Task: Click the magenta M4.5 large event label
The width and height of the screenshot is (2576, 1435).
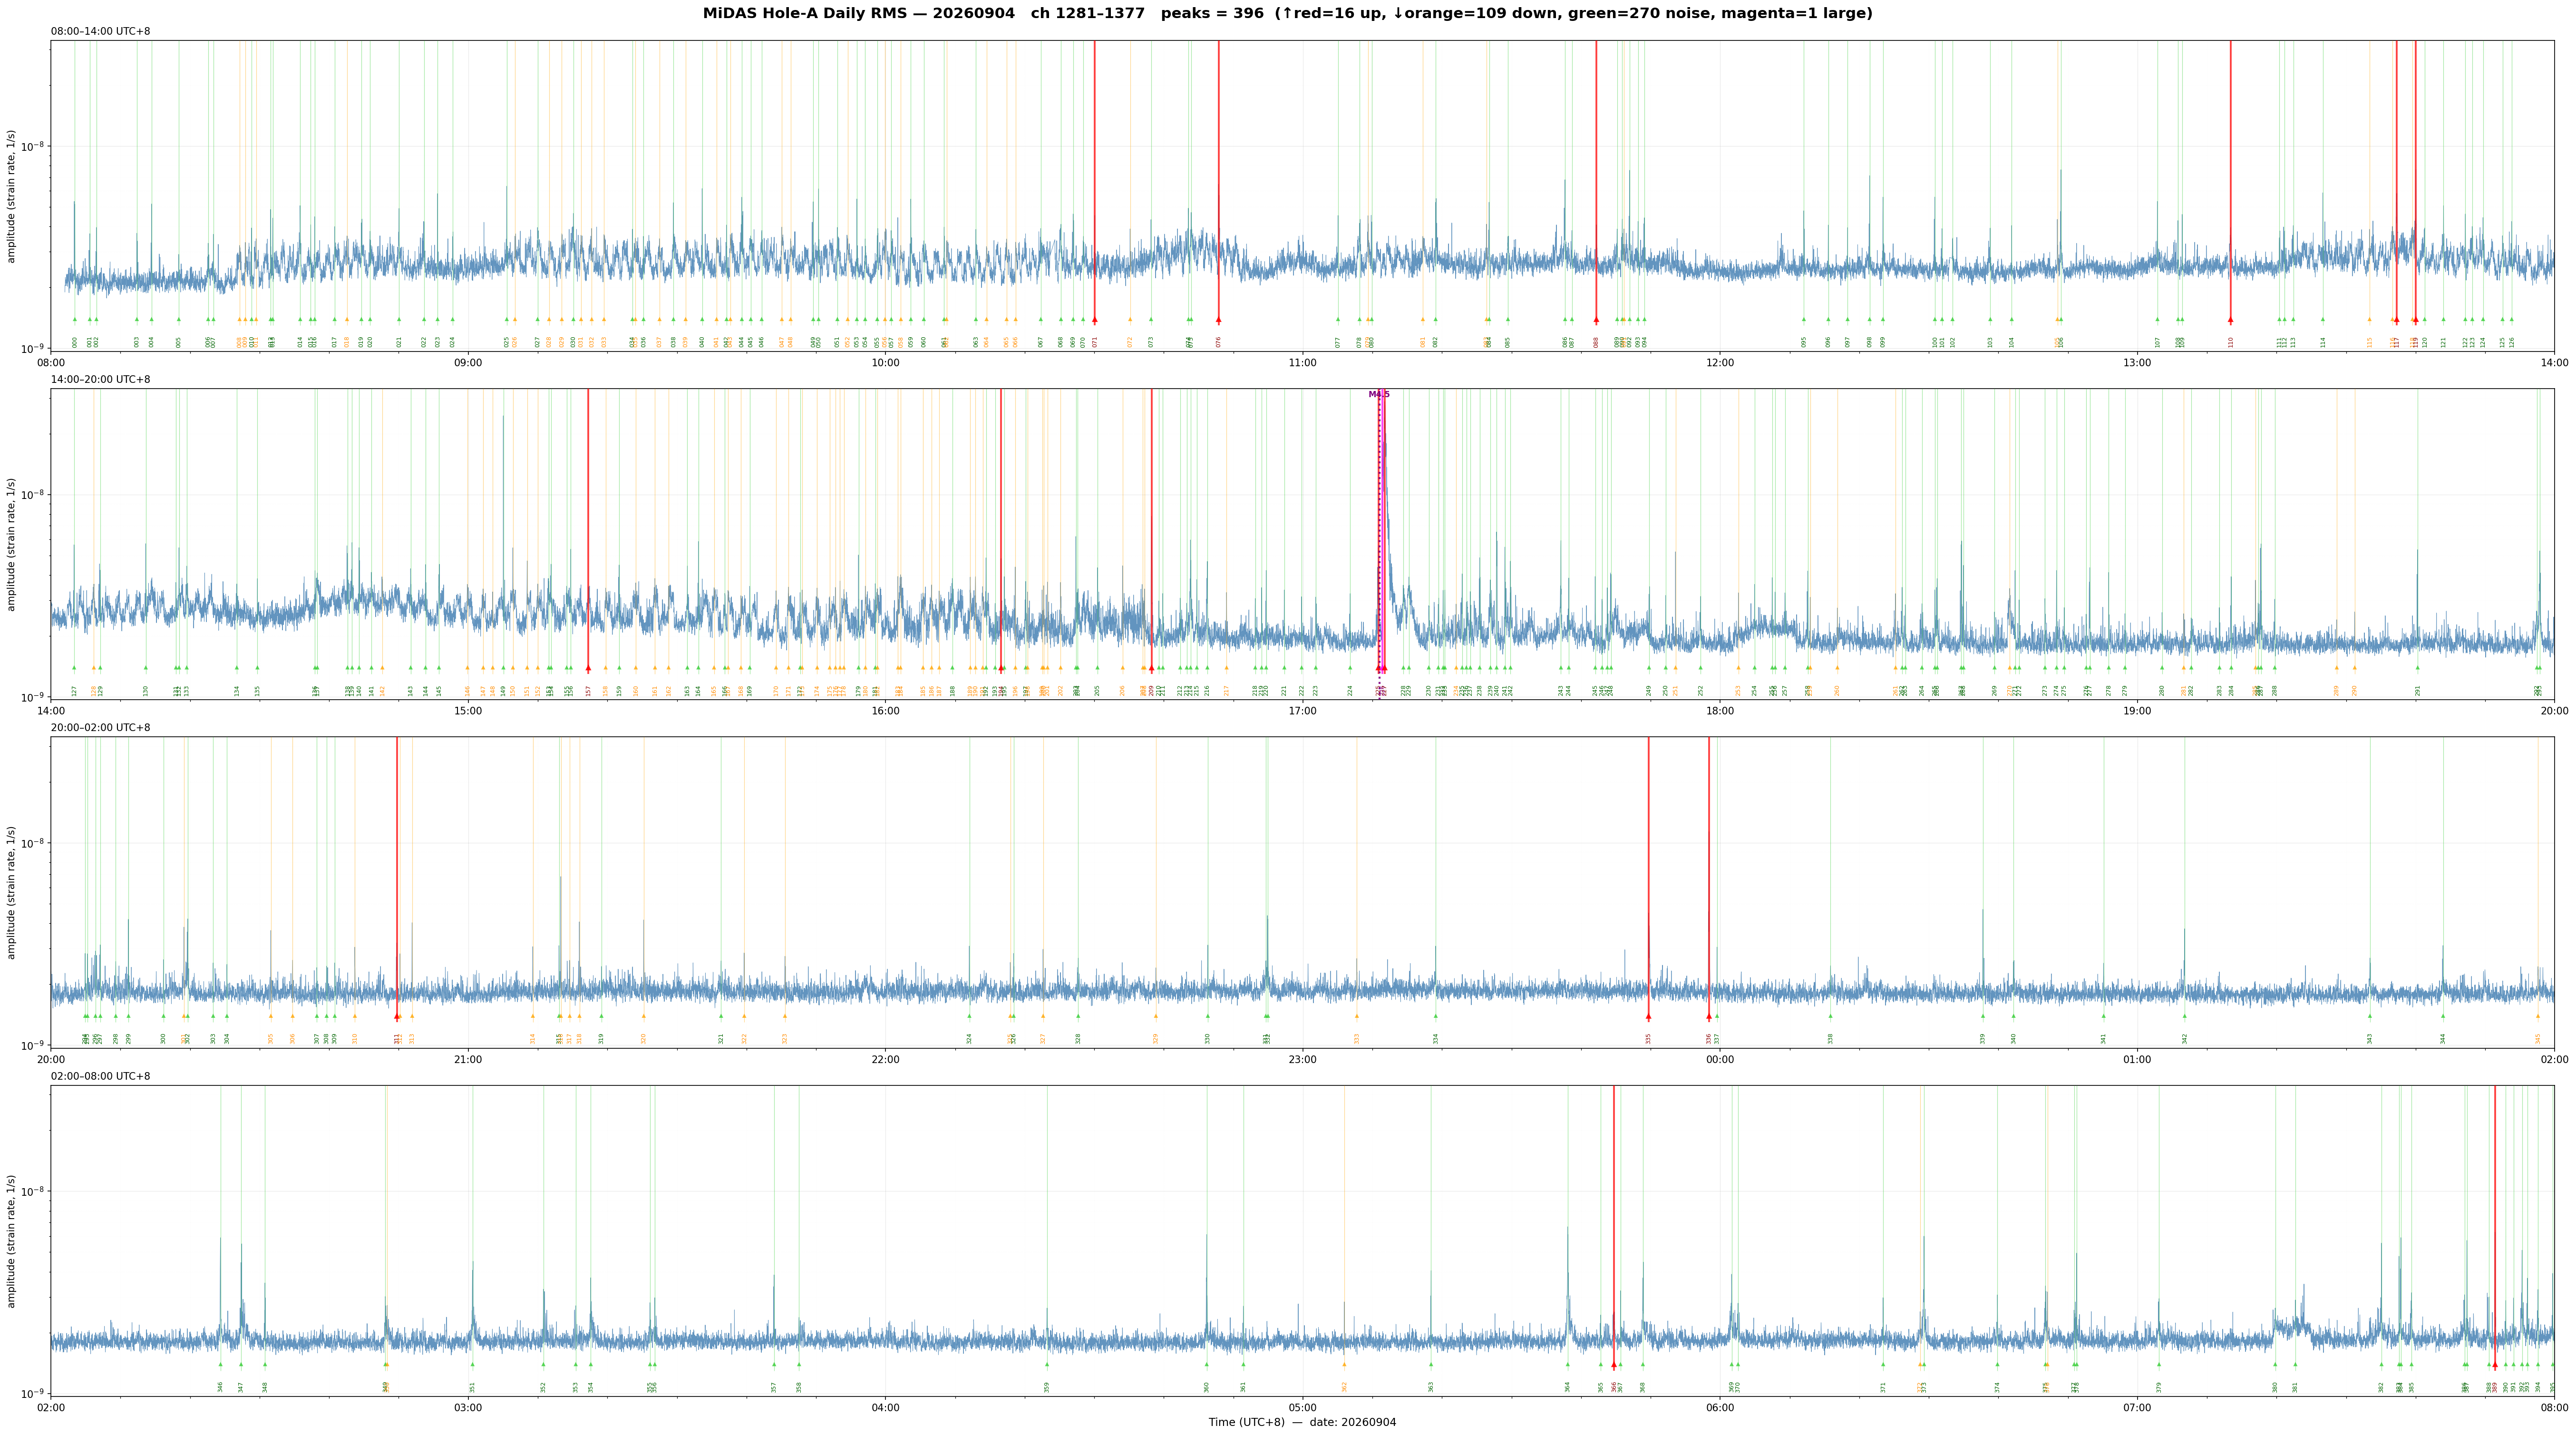Action: (x=1379, y=395)
